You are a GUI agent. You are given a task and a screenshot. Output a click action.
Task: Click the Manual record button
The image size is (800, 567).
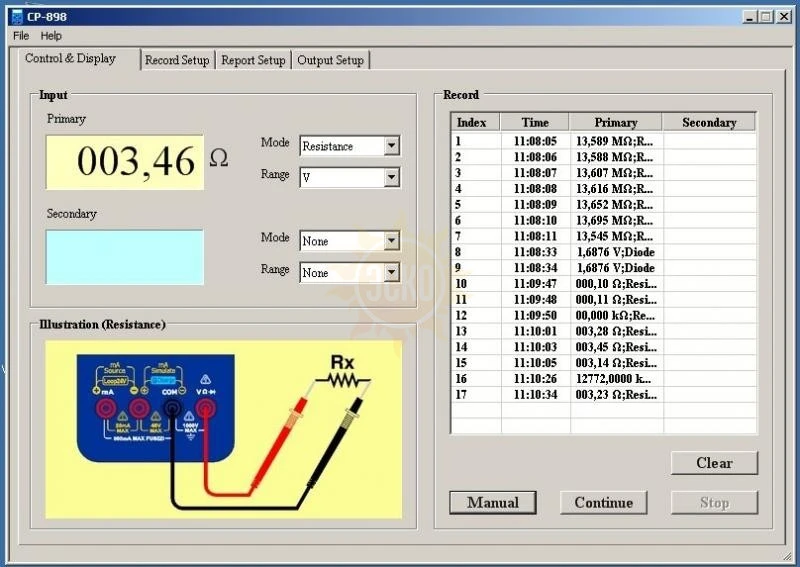493,503
